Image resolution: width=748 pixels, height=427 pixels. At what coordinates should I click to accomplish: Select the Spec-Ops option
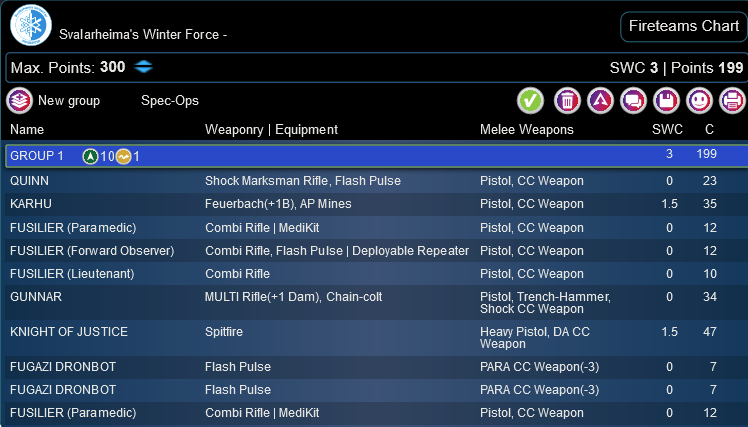170,101
